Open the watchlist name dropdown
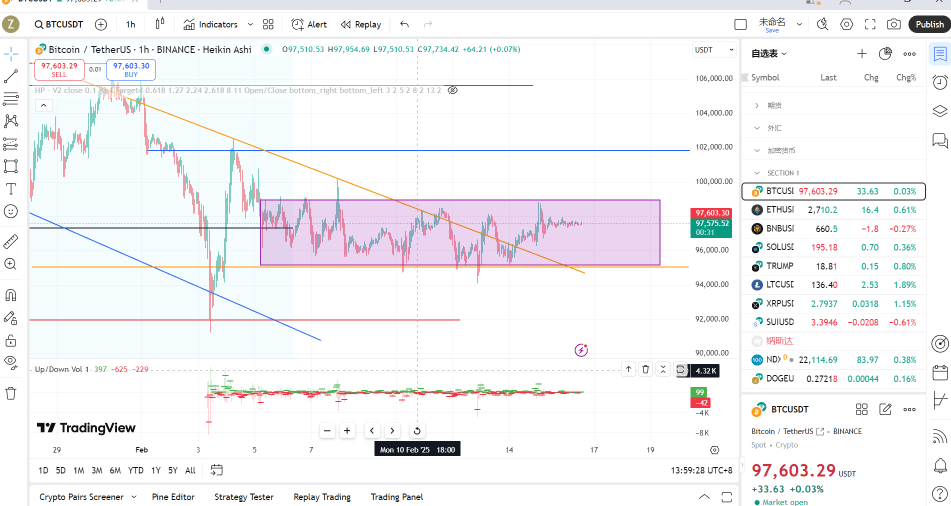951x506 pixels. (x=768, y=53)
